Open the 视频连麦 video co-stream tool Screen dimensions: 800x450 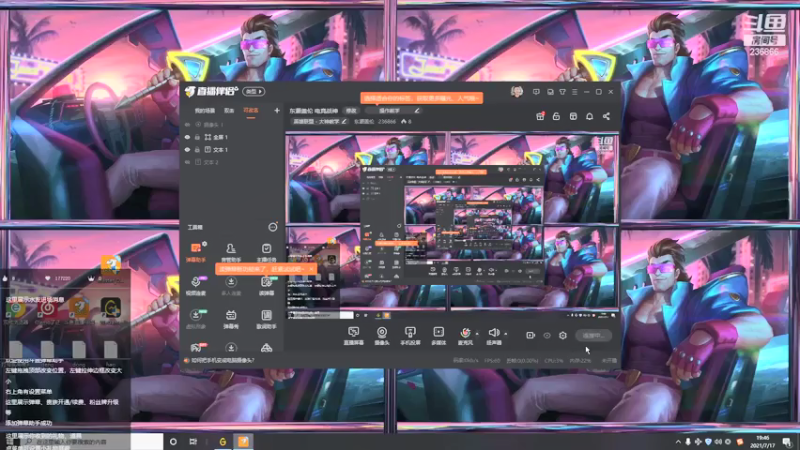pos(195,286)
